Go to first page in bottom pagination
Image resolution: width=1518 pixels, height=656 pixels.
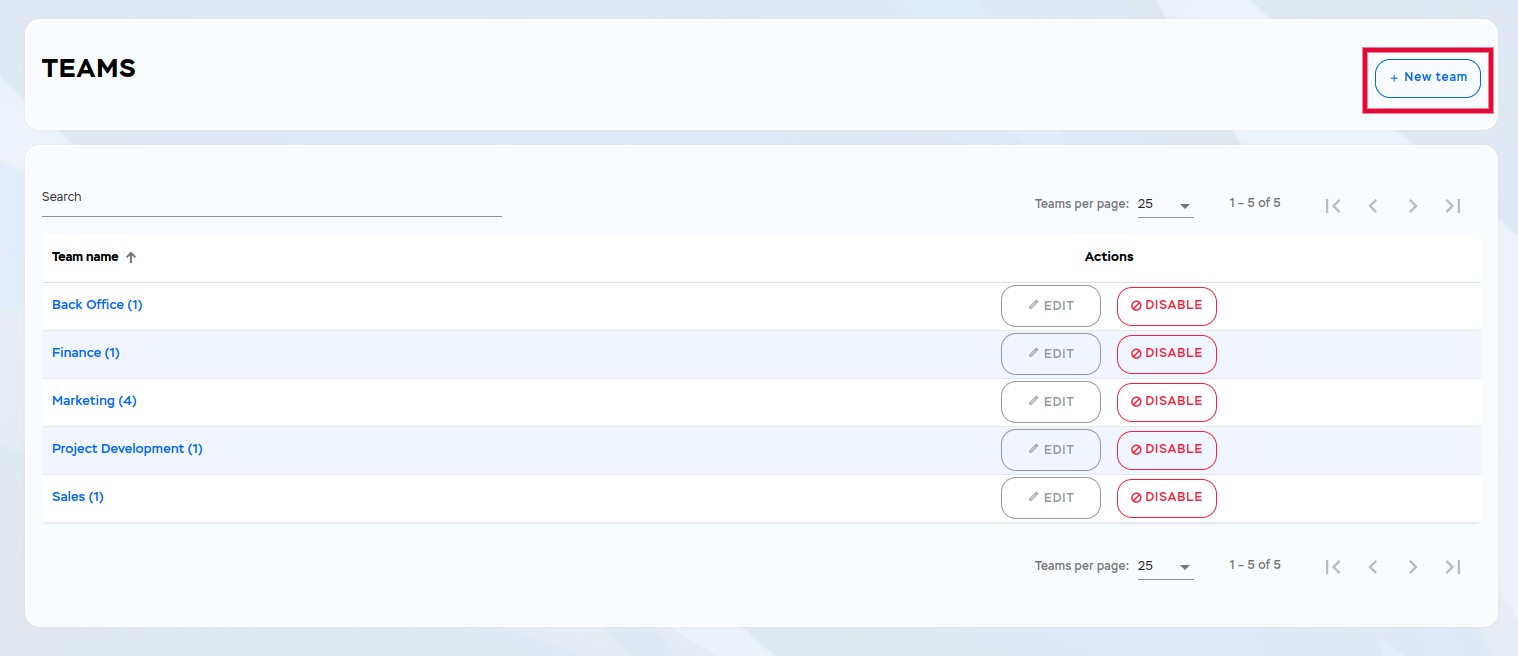pyautogui.click(x=1332, y=567)
